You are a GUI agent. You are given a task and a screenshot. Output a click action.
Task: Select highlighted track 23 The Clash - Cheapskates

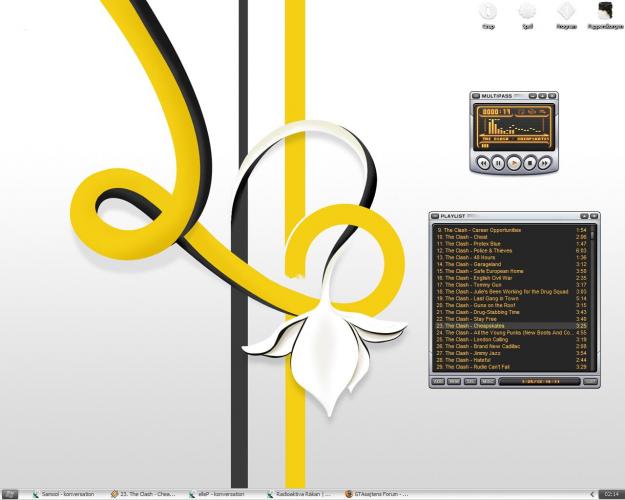[x=512, y=326]
